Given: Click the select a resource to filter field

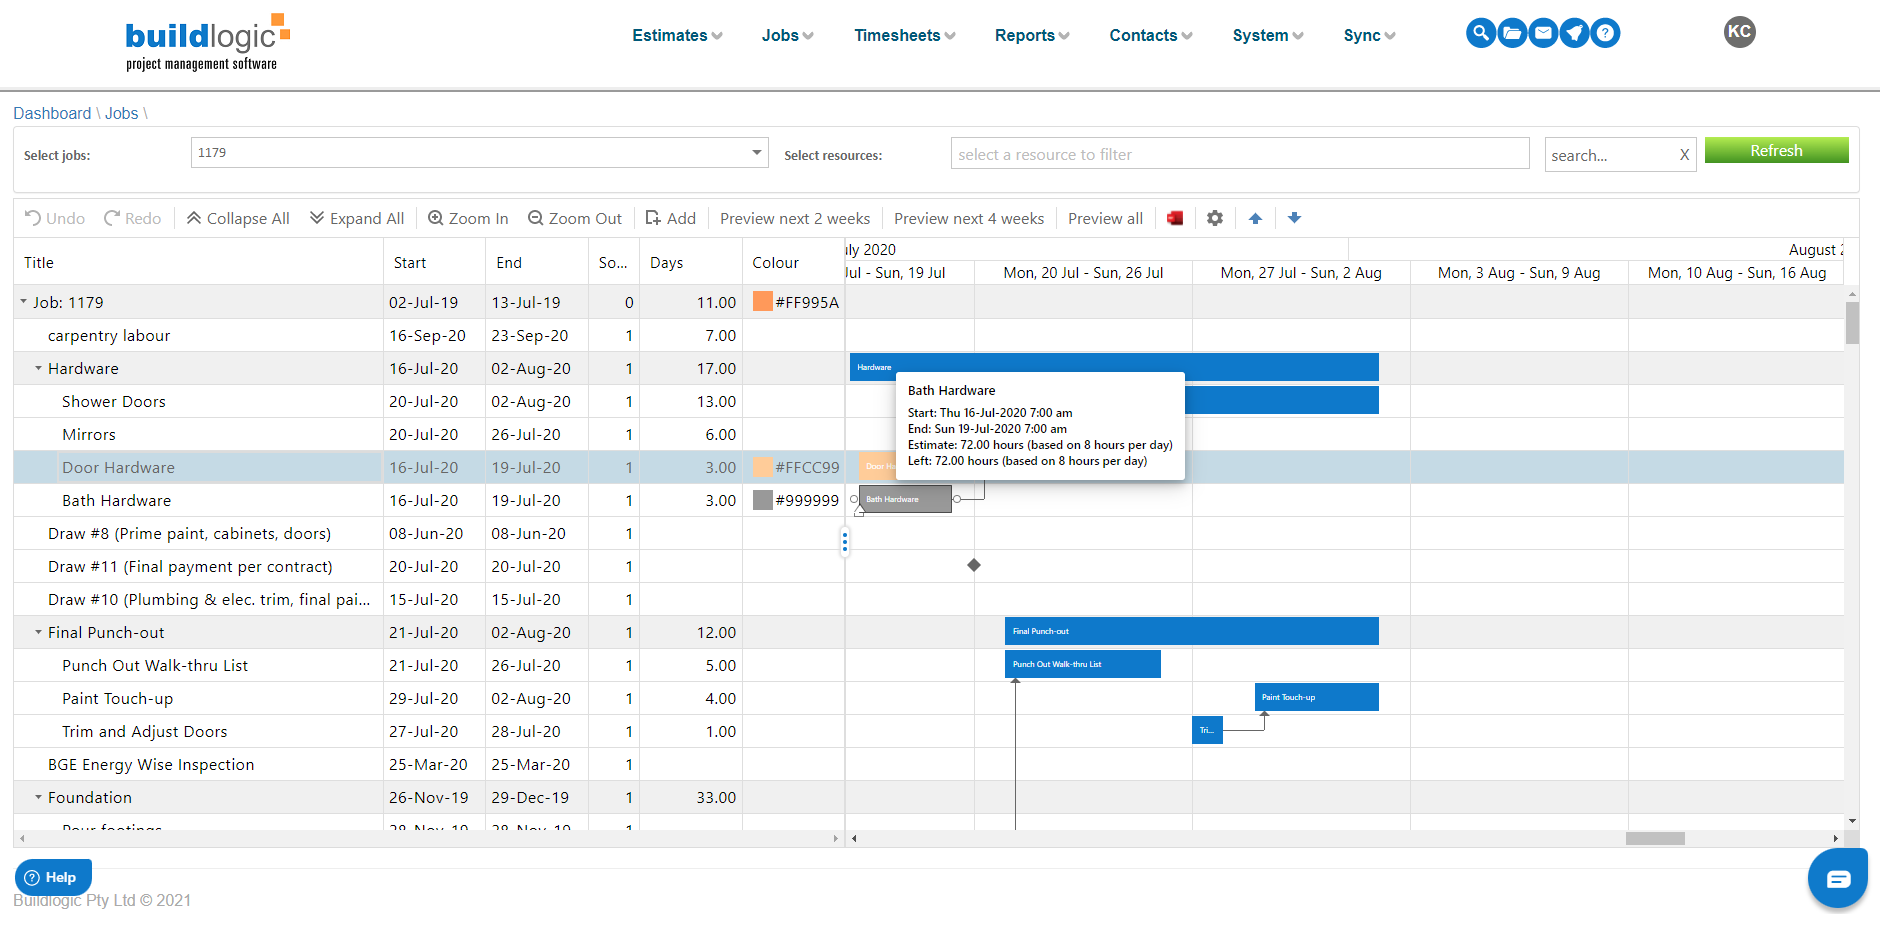Looking at the screenshot, I should click(1239, 153).
